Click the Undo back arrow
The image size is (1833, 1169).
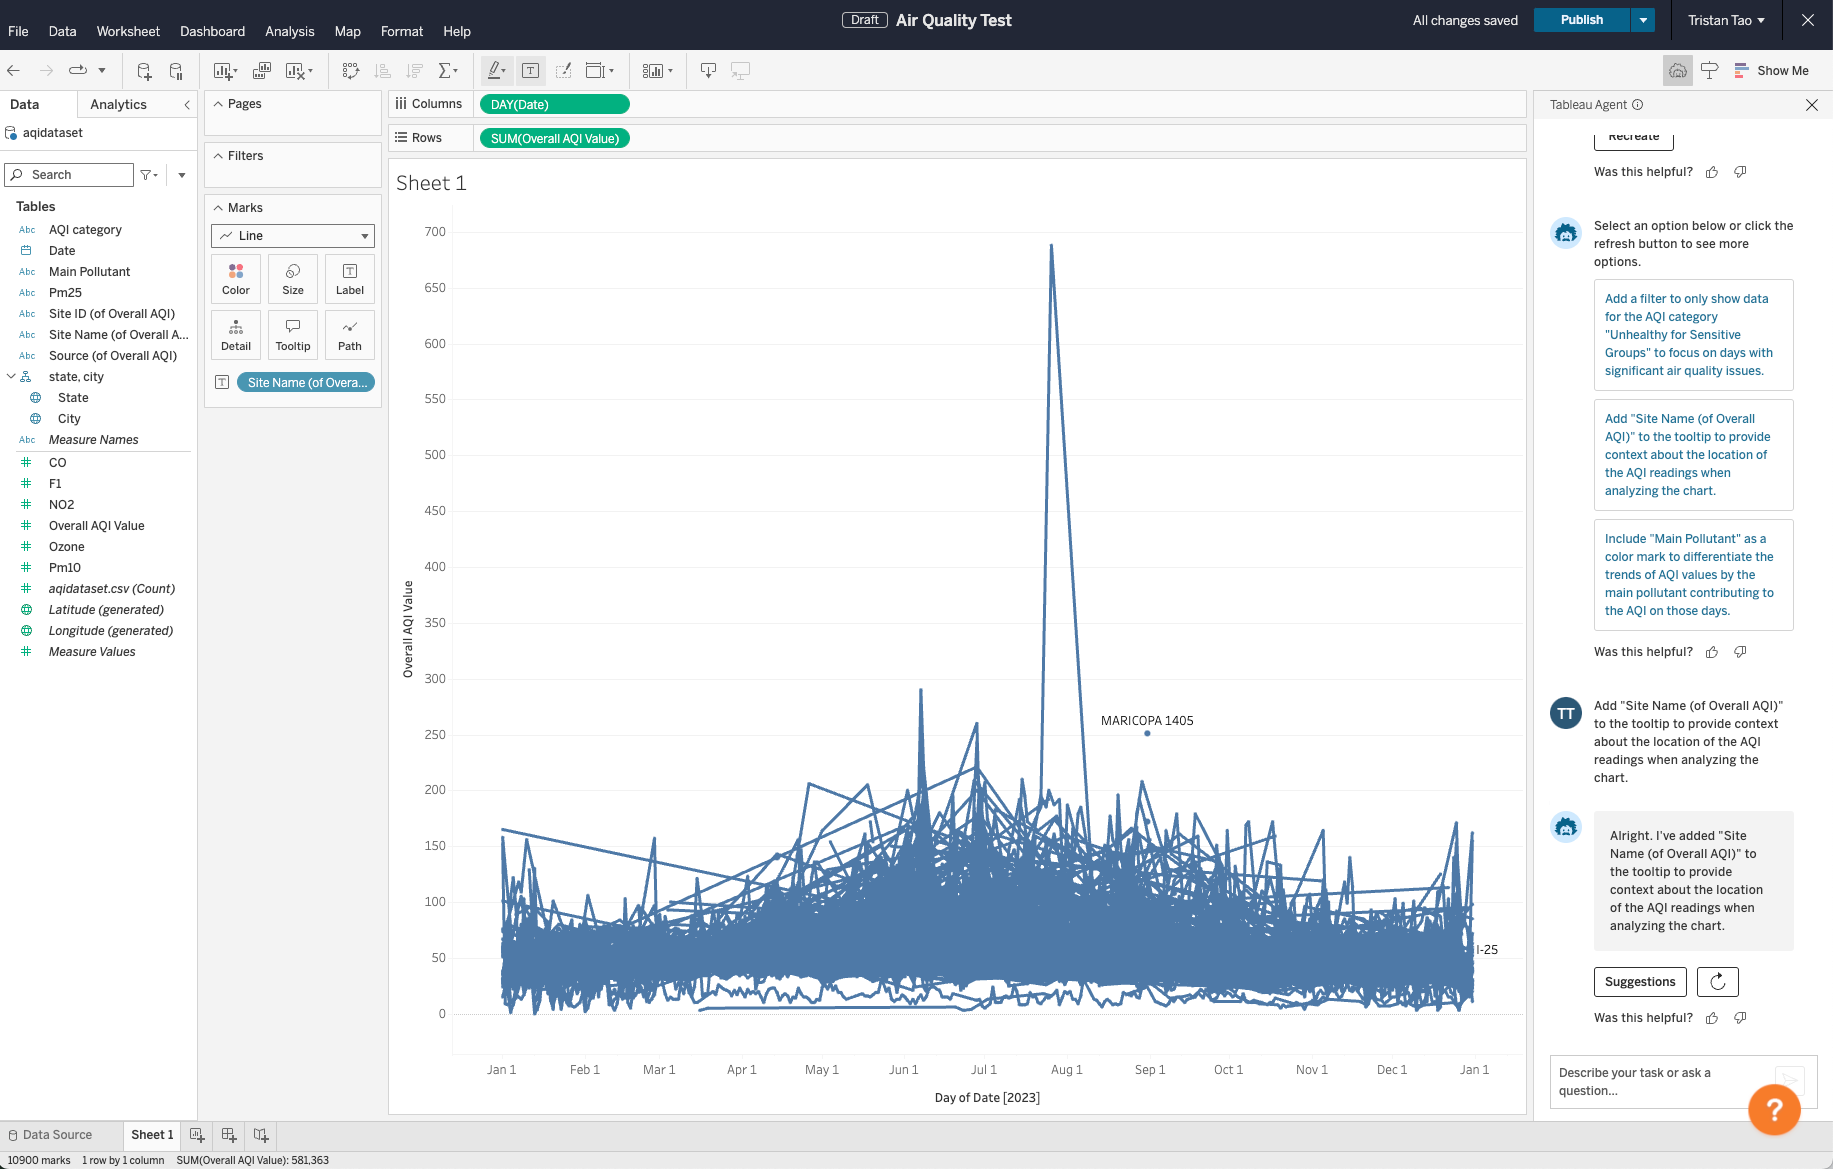(14, 70)
